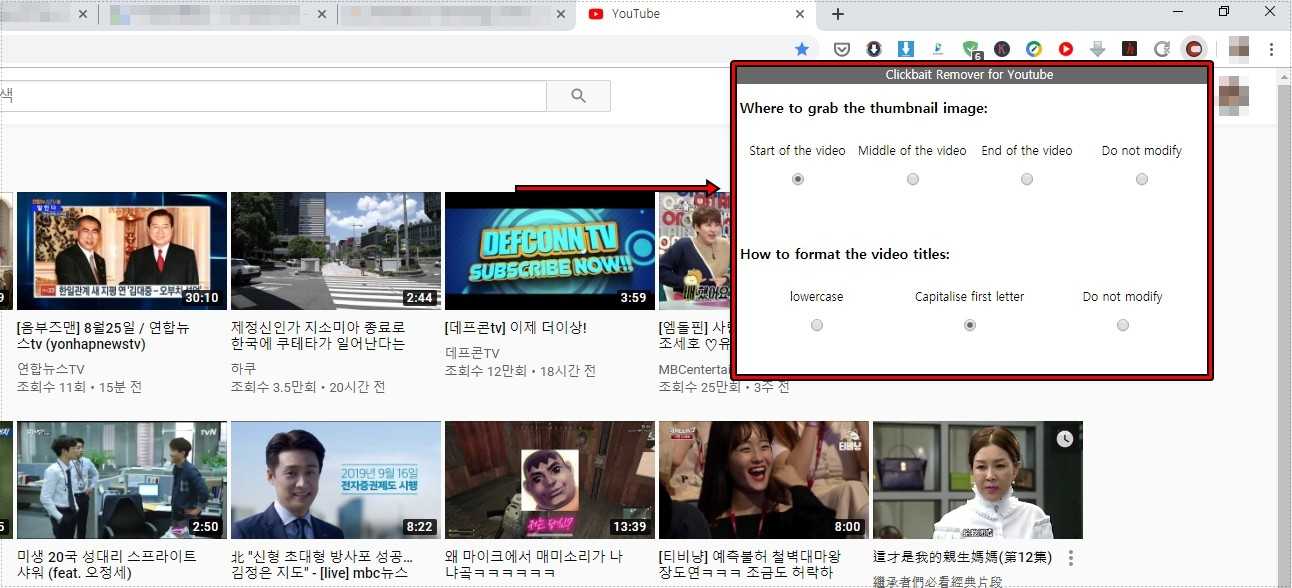The width and height of the screenshot is (1292, 588).
Task: Open the Chrome three-dot menu
Action: coord(1272,48)
